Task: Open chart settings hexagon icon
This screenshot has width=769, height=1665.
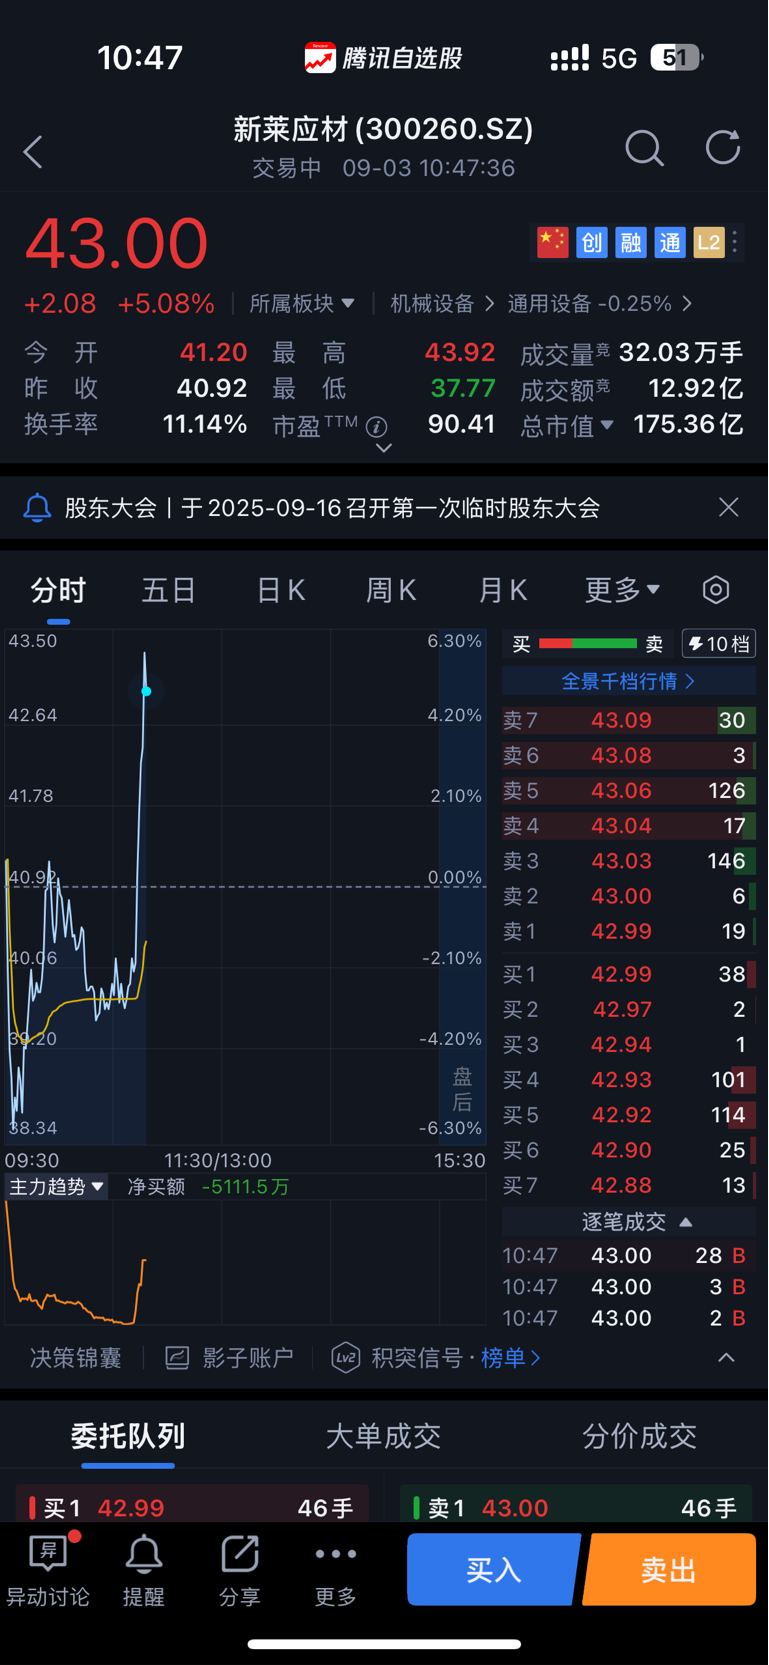Action: 716,590
